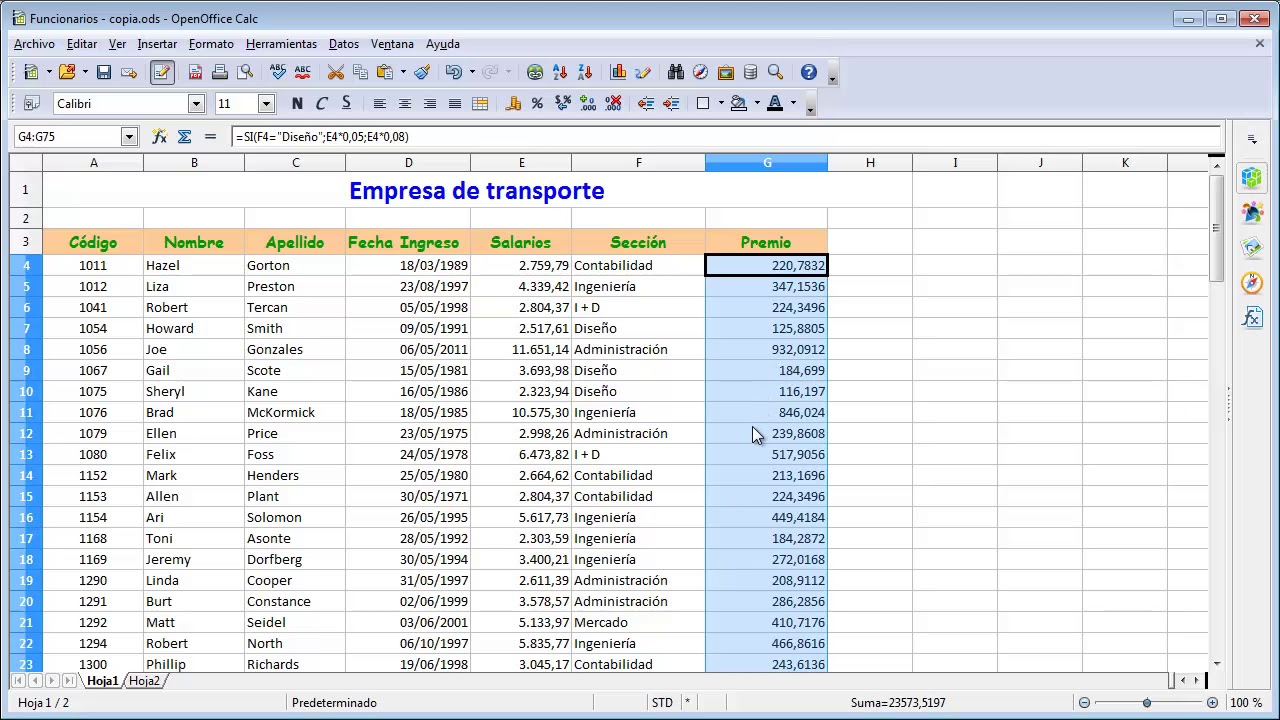
Task: Click the Sum sigma button
Action: coord(184,137)
